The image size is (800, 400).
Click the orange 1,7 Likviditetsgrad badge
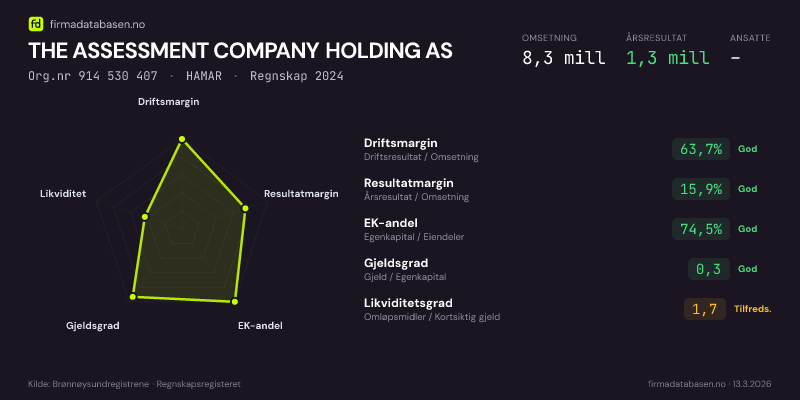click(x=704, y=309)
